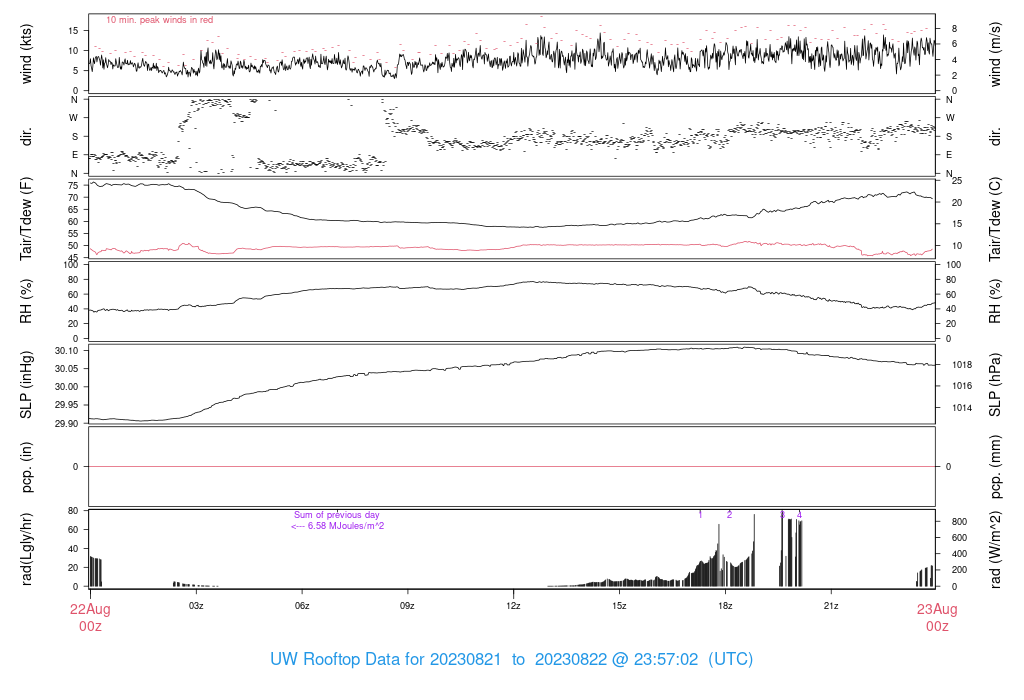Click the 'UW Rooftop Data for 20230821' title text
Viewport: 1024px width, 700px height.
(x=385, y=659)
